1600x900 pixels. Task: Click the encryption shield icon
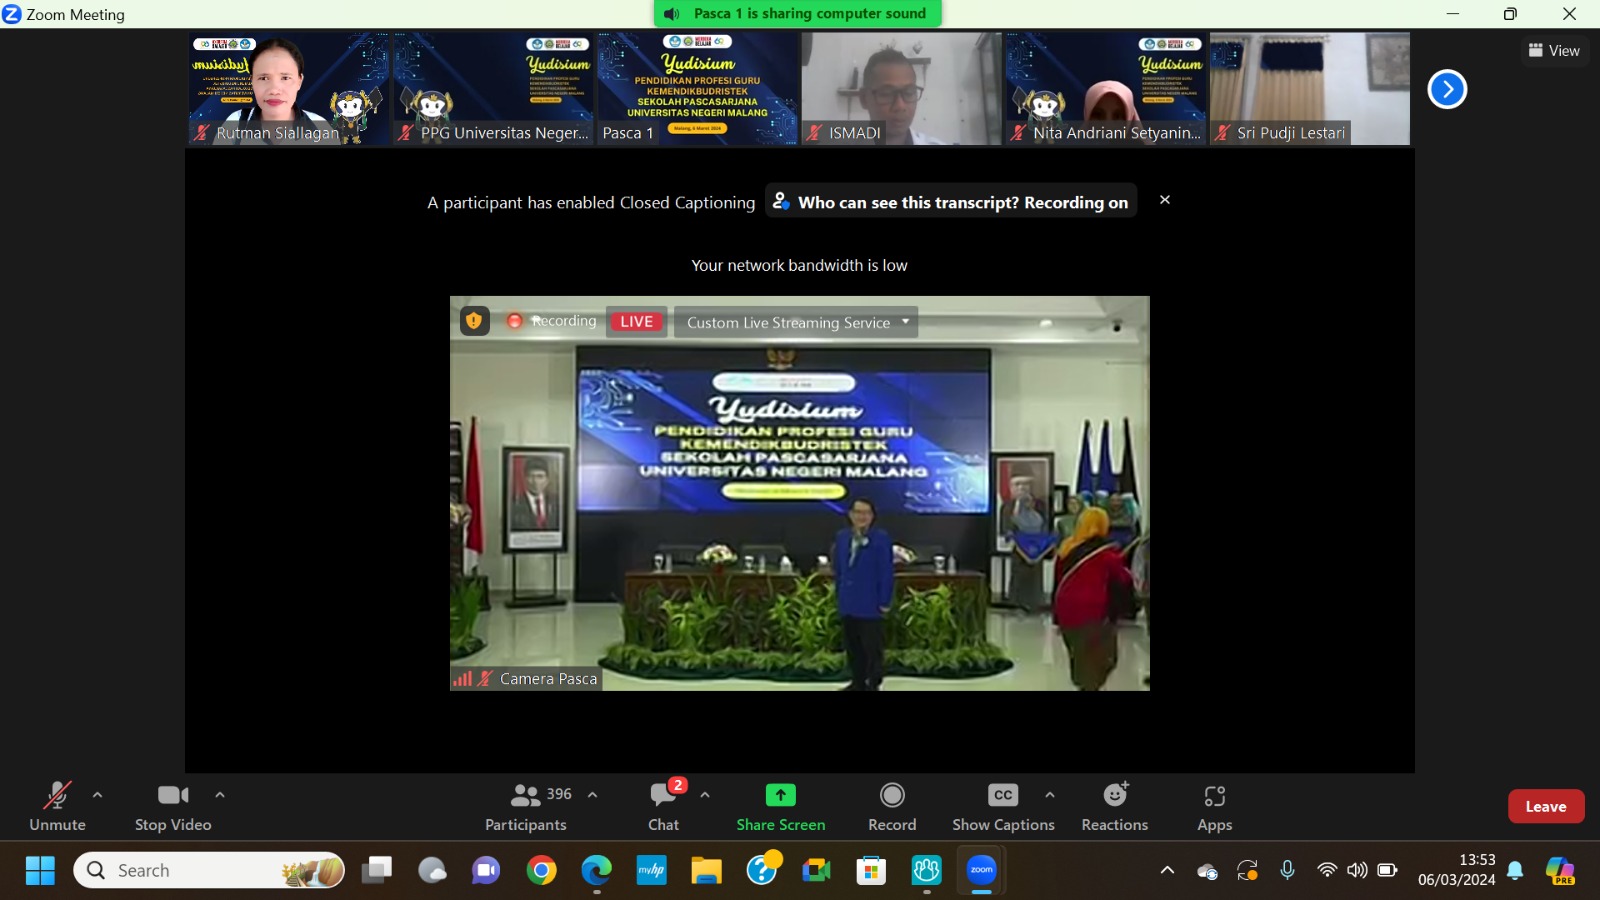[x=474, y=321]
